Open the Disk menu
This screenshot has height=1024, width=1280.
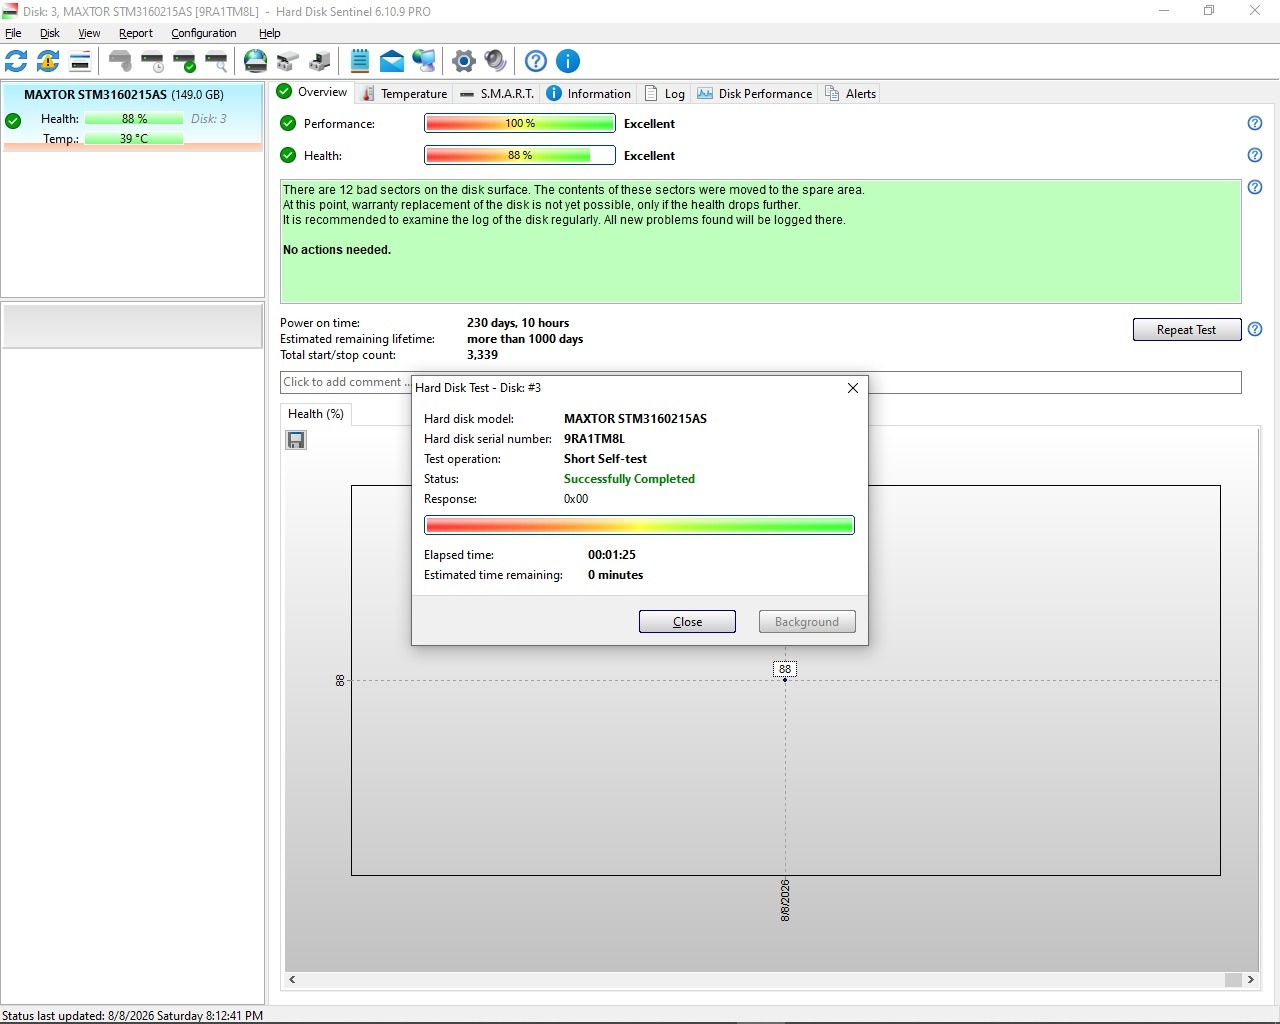(x=50, y=33)
